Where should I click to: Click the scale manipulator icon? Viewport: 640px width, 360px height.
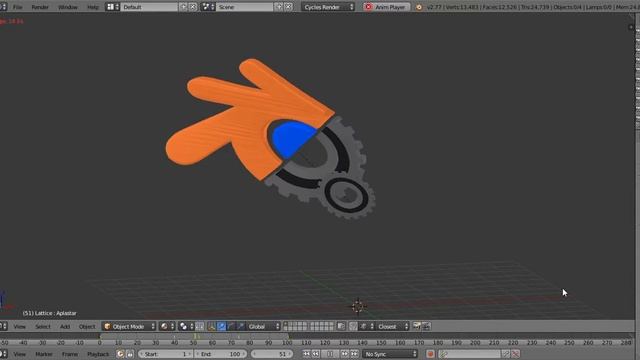tap(240, 326)
